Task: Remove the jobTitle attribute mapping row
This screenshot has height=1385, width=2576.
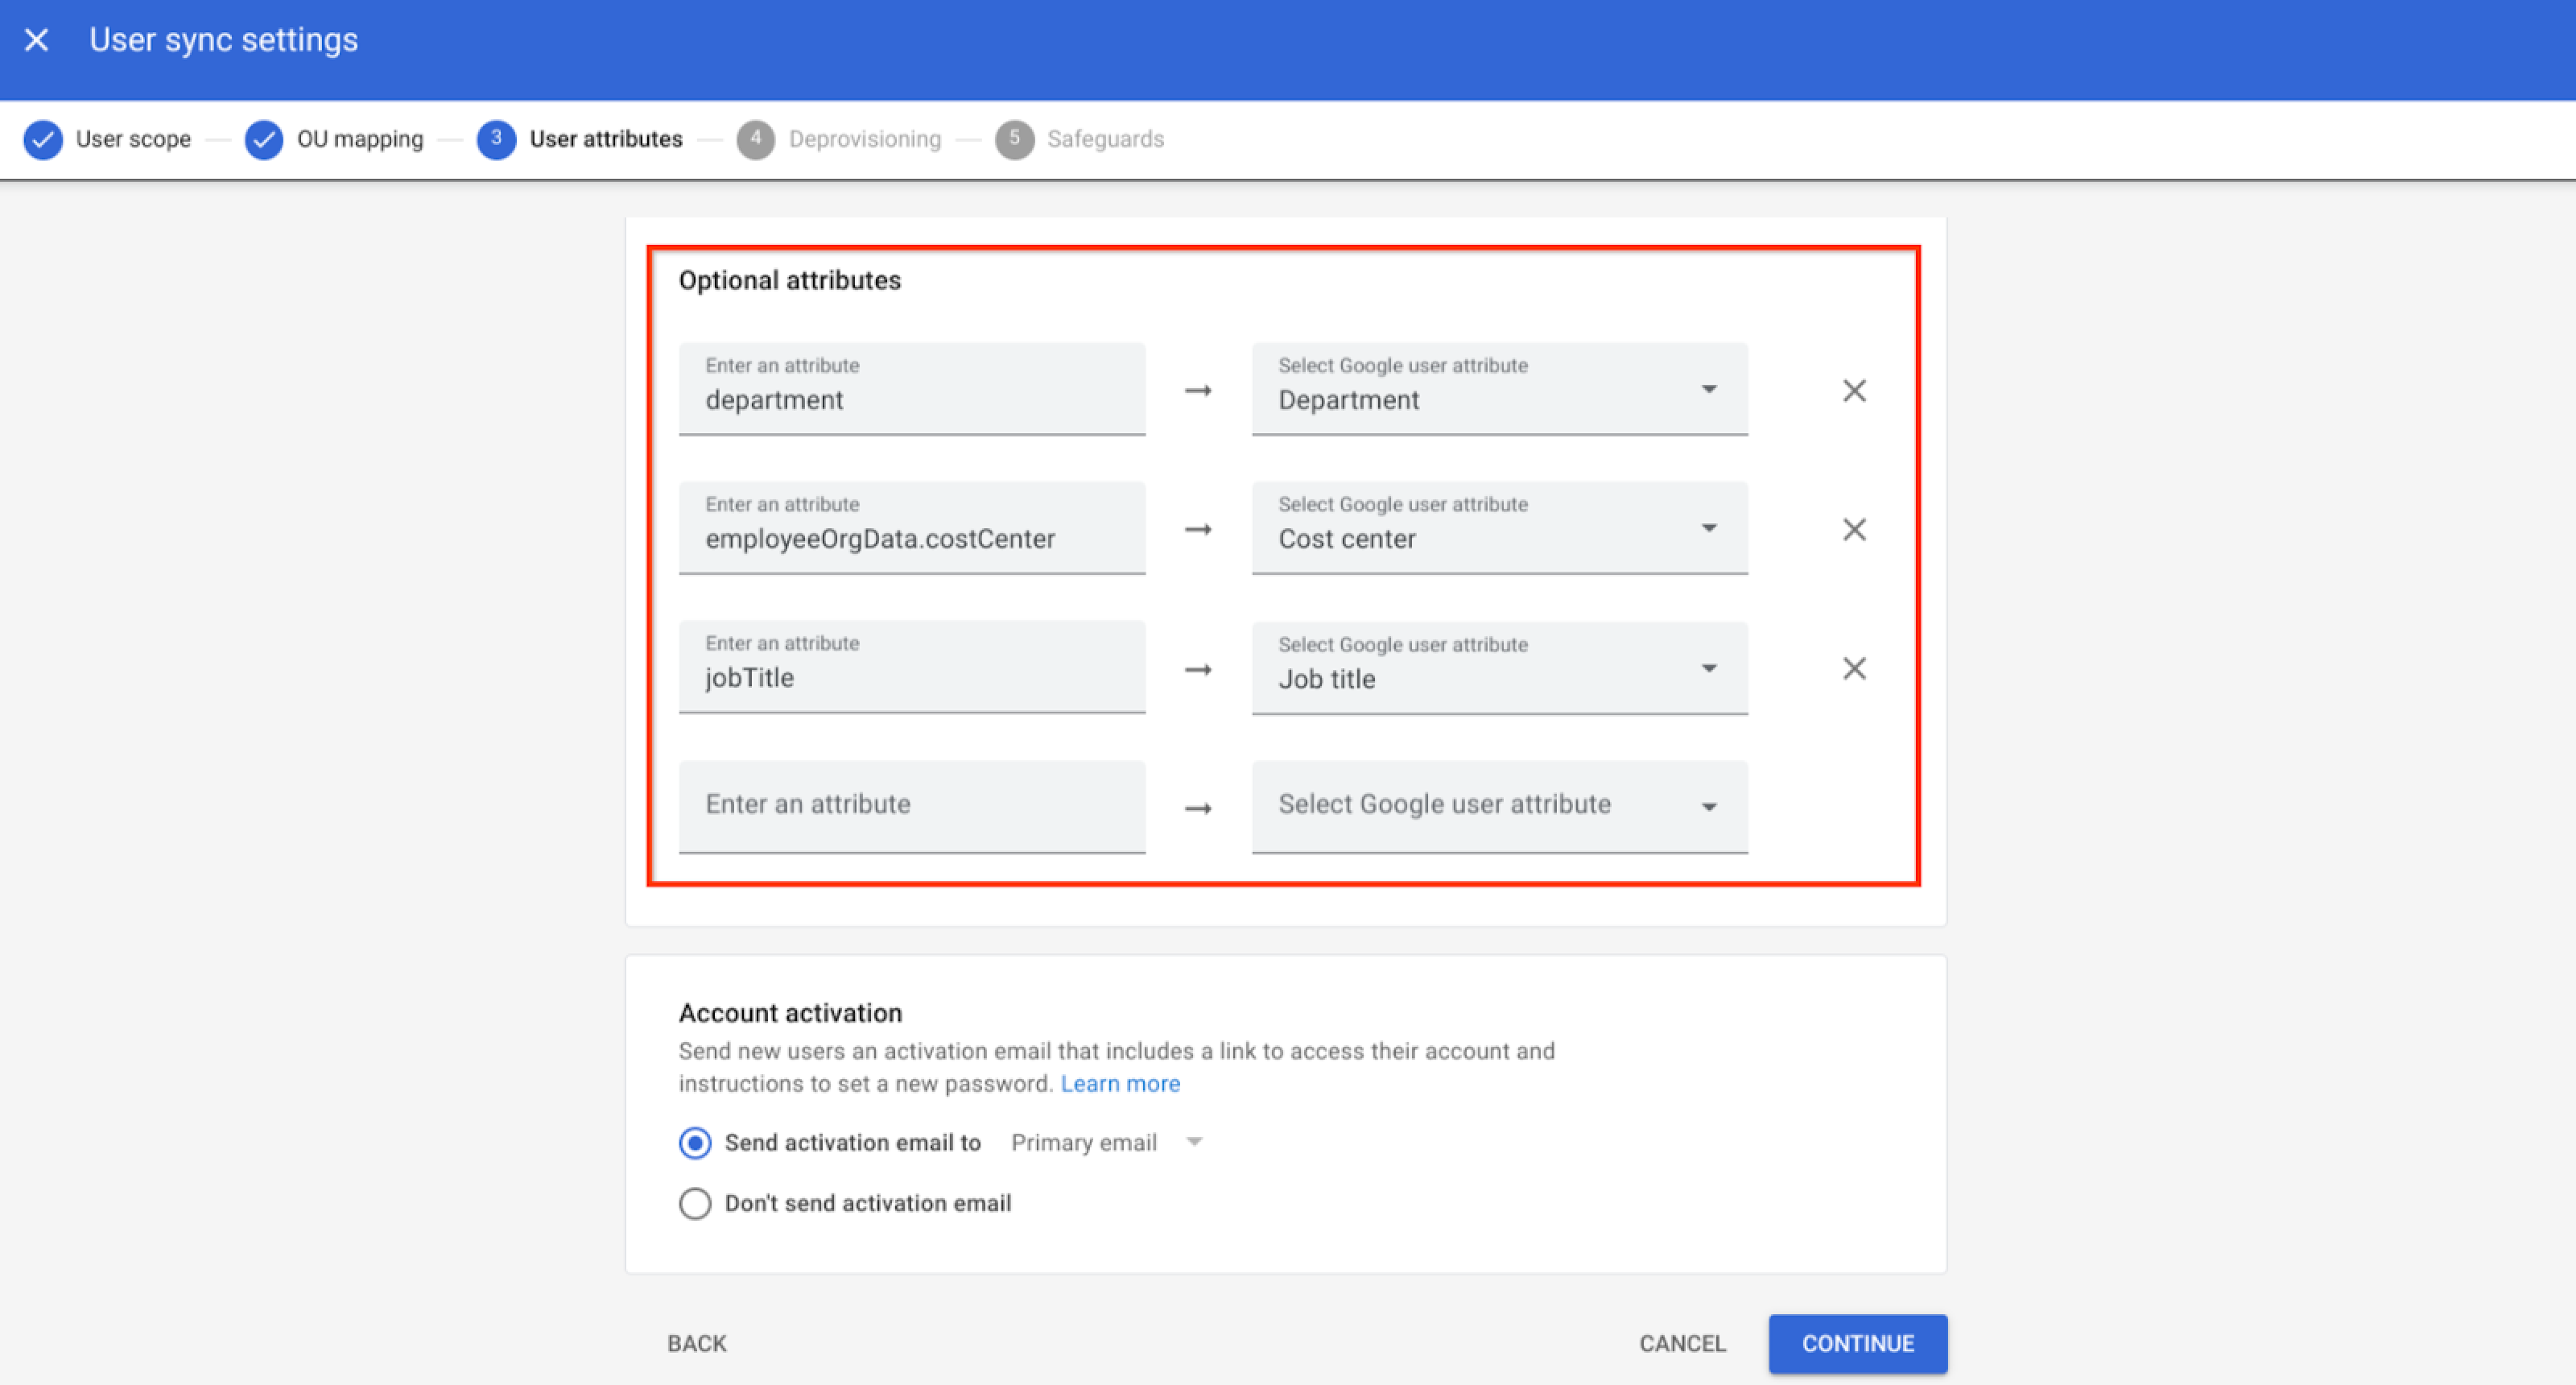Action: 1854,668
